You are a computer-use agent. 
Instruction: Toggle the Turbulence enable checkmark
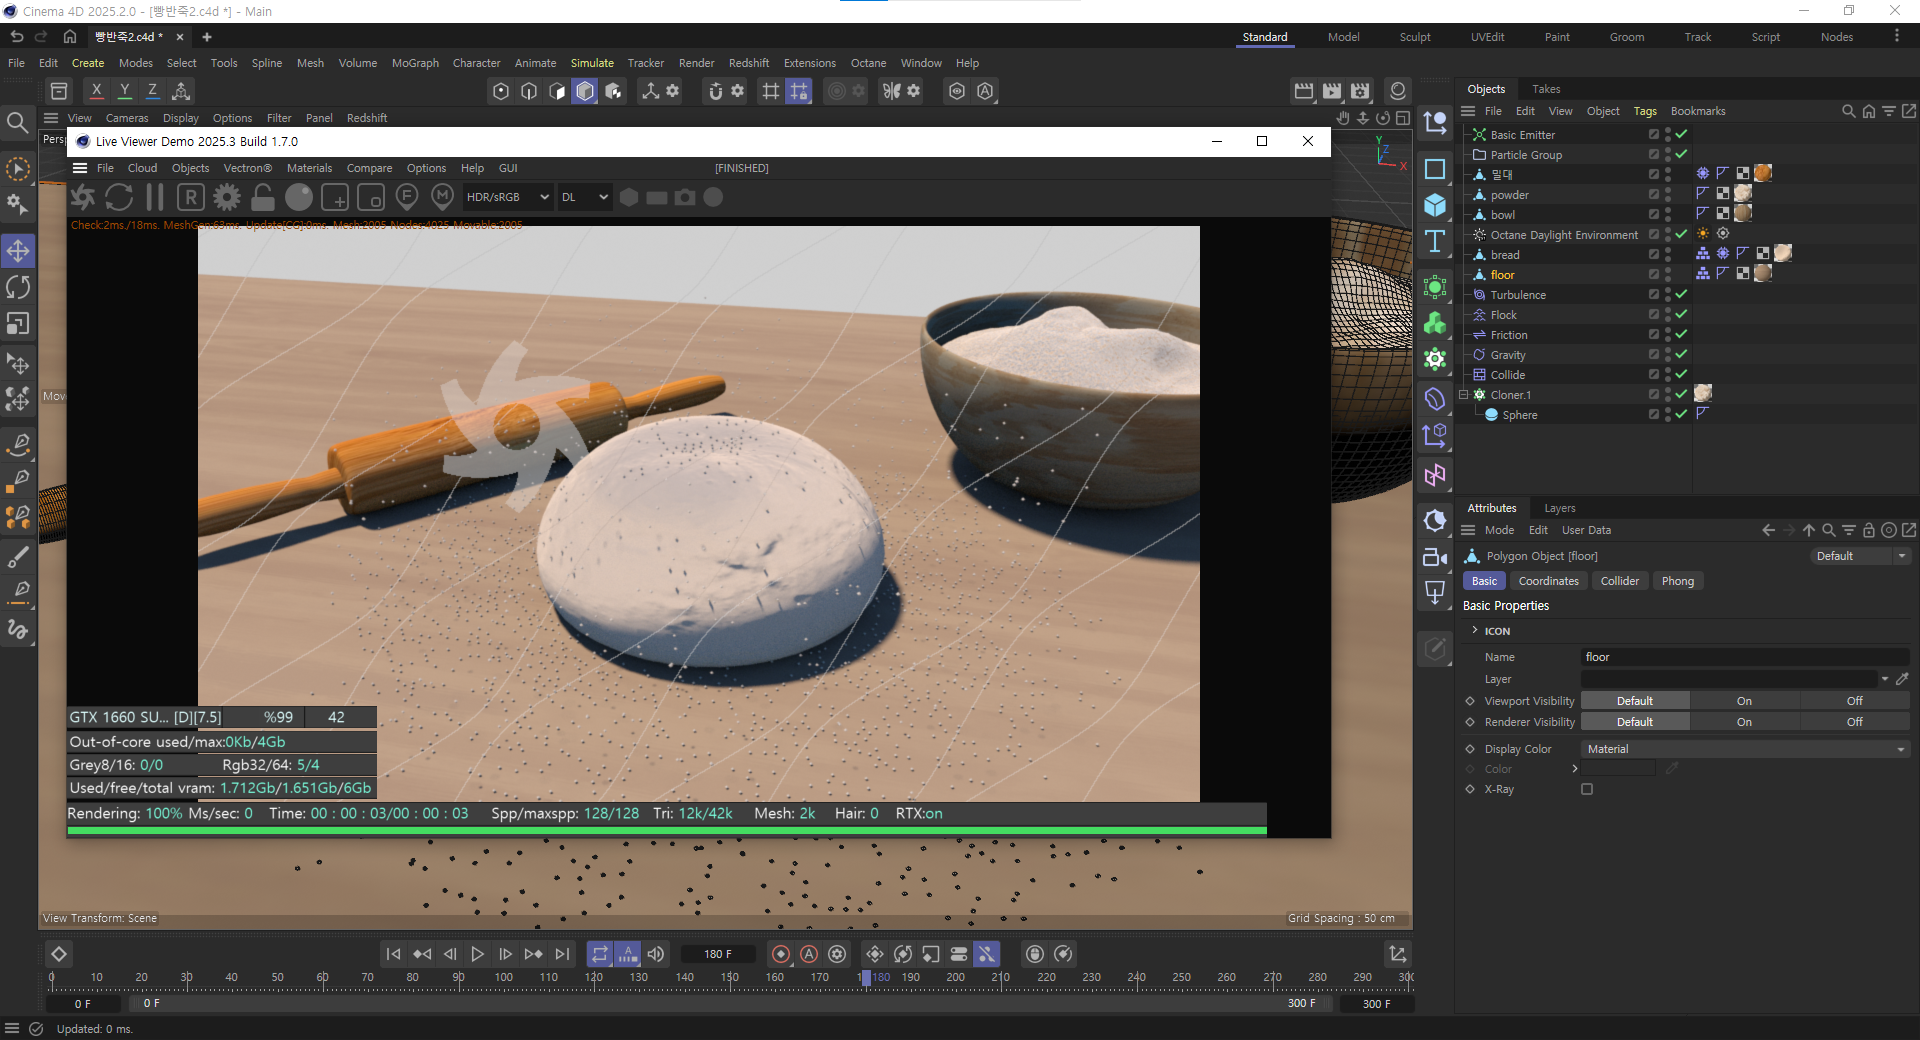(1681, 295)
